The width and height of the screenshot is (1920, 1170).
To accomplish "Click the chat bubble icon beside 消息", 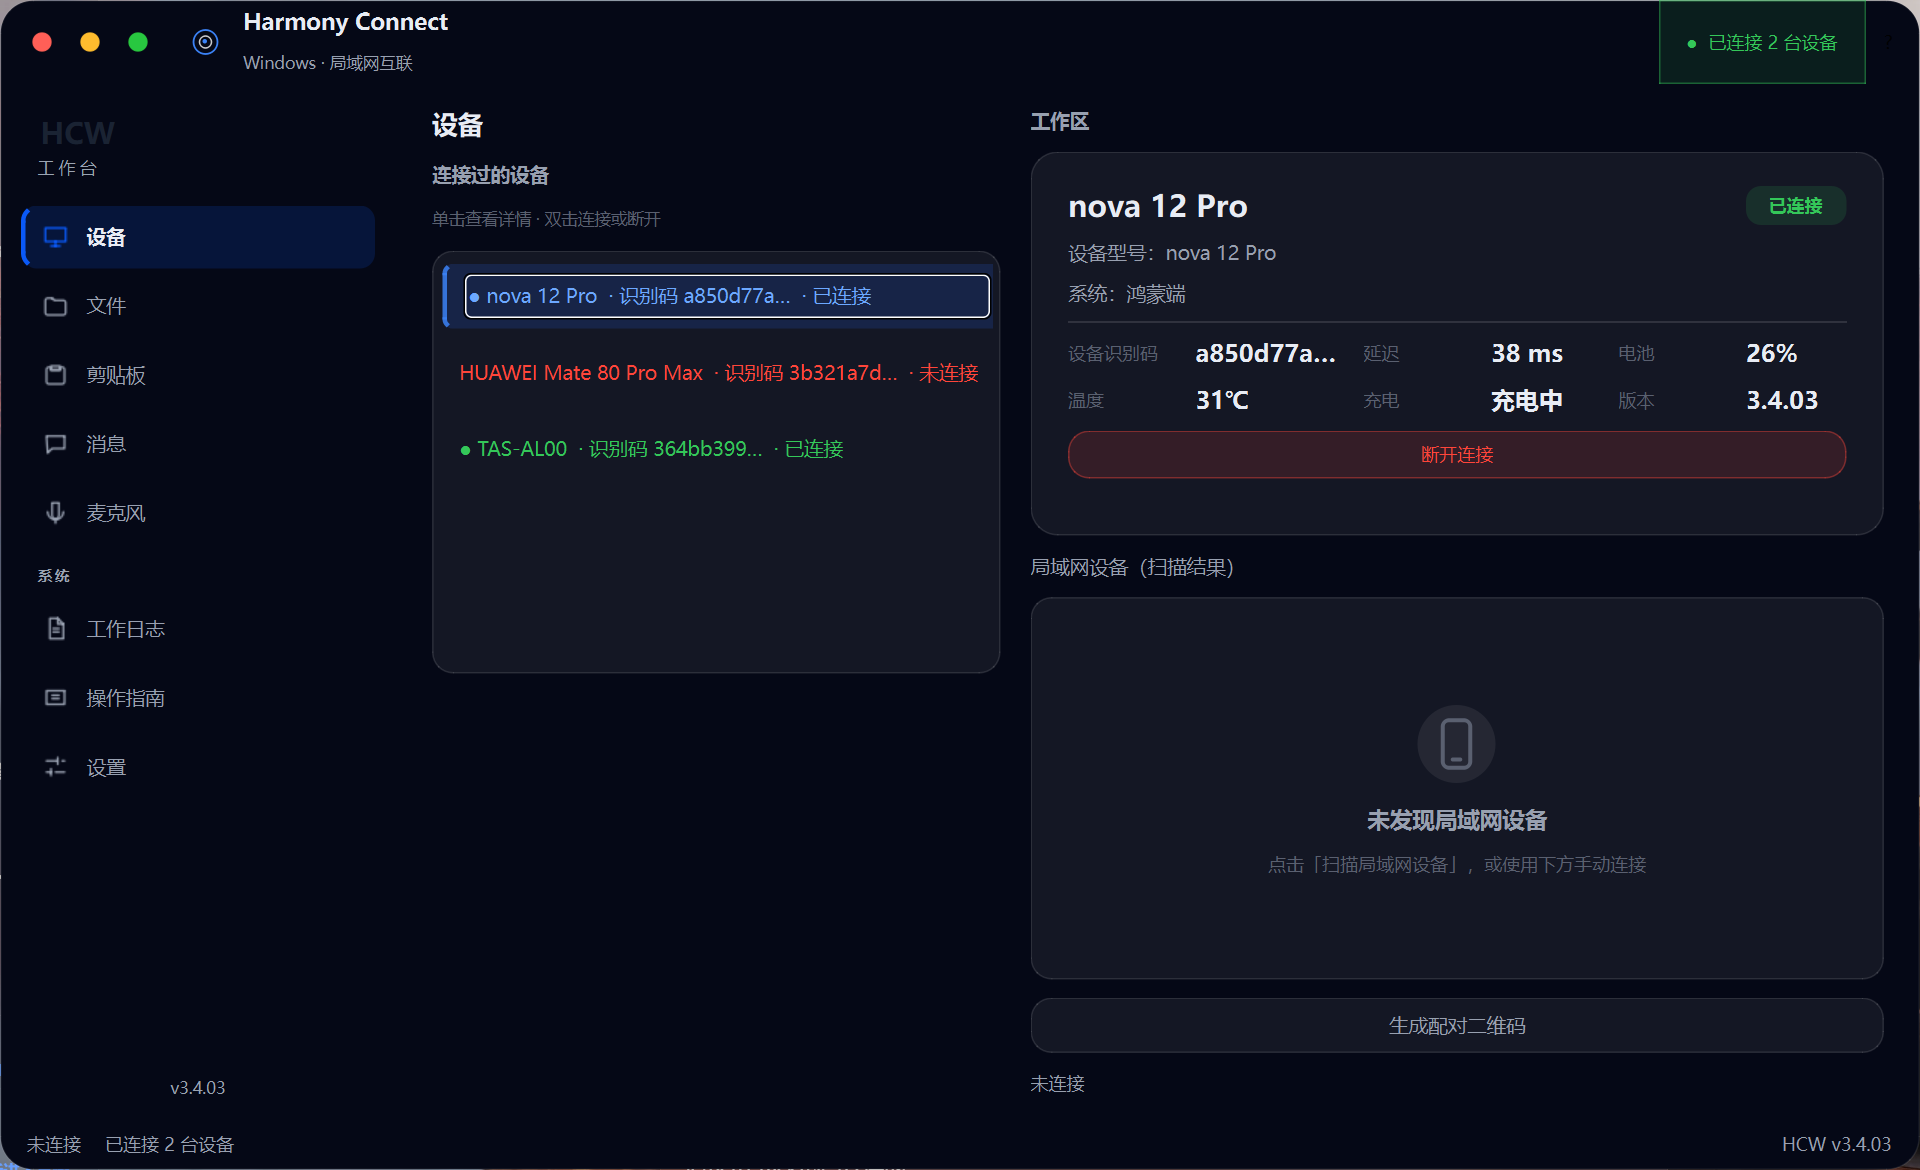I will tap(56, 444).
